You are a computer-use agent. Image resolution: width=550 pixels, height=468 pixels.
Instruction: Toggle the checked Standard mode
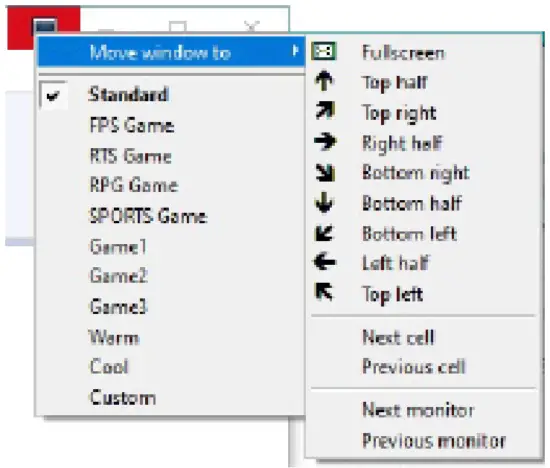[x=53, y=95]
